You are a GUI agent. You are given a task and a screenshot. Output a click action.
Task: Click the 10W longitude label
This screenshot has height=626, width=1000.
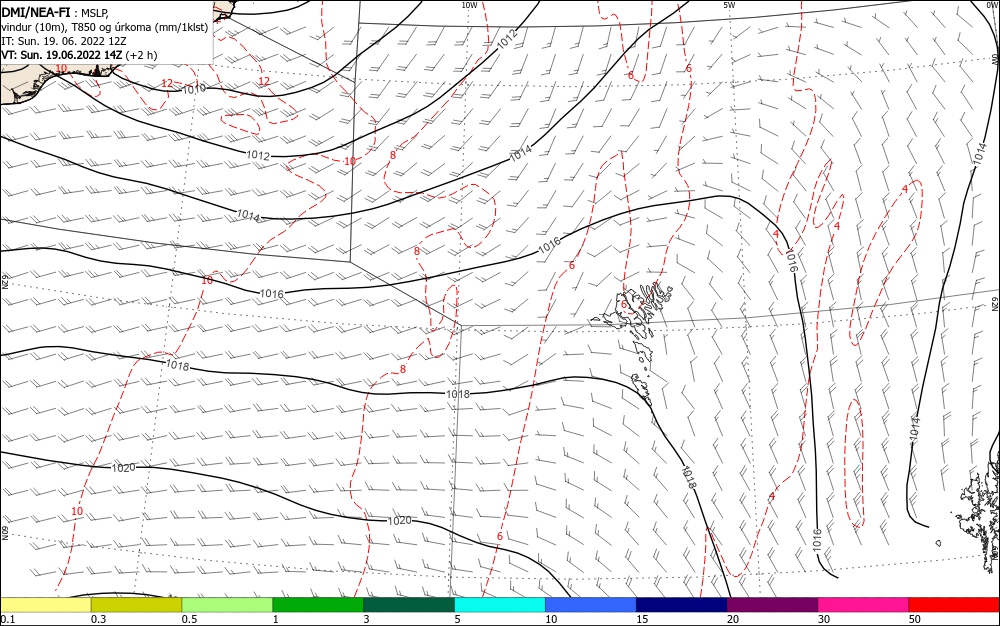[469, 5]
